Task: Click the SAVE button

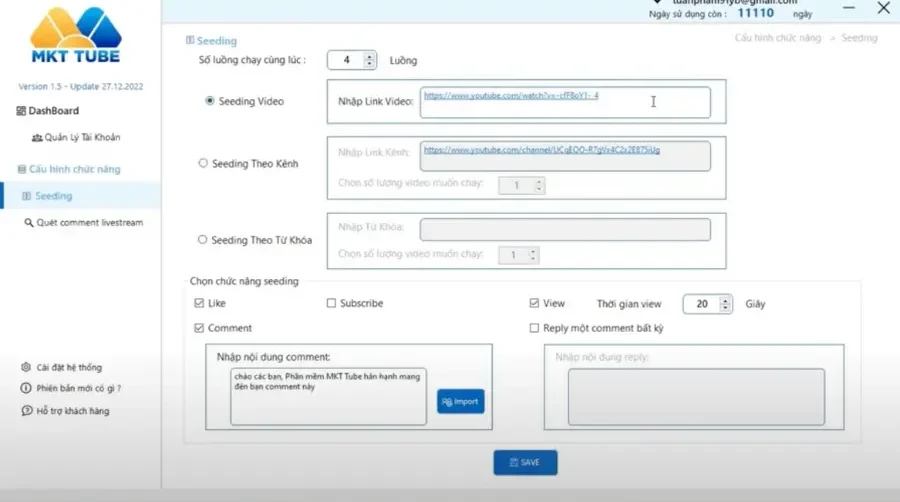Action: (525, 462)
